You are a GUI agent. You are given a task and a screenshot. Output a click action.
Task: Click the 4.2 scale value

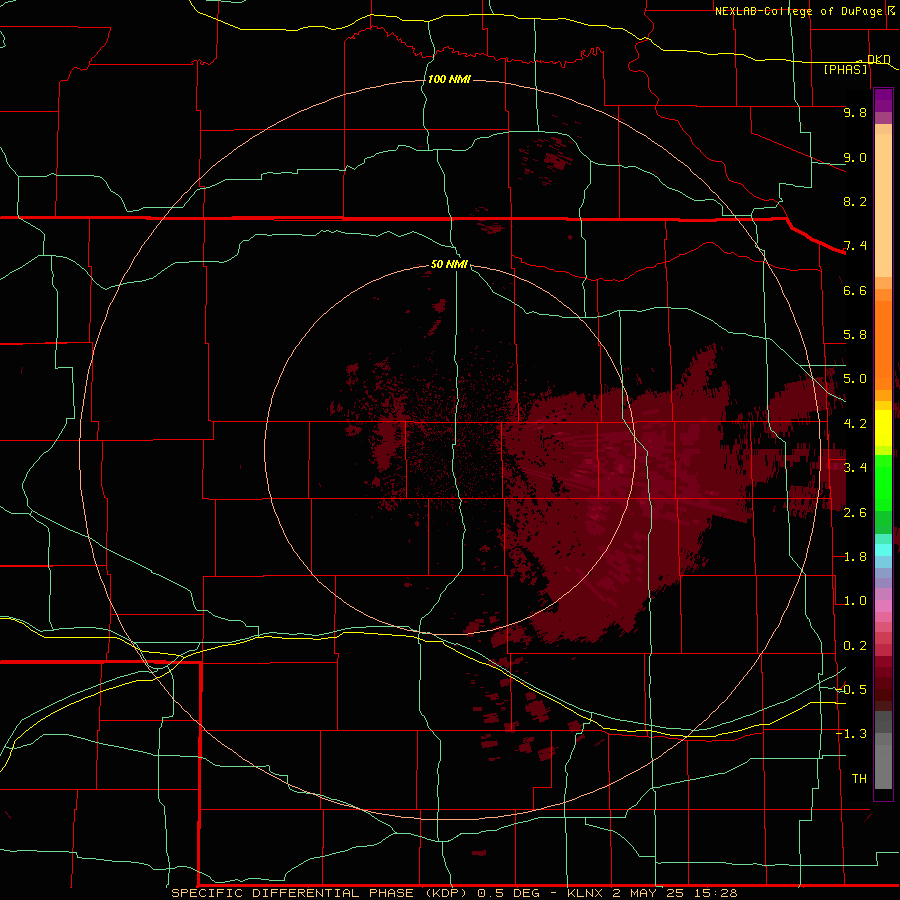pos(855,424)
